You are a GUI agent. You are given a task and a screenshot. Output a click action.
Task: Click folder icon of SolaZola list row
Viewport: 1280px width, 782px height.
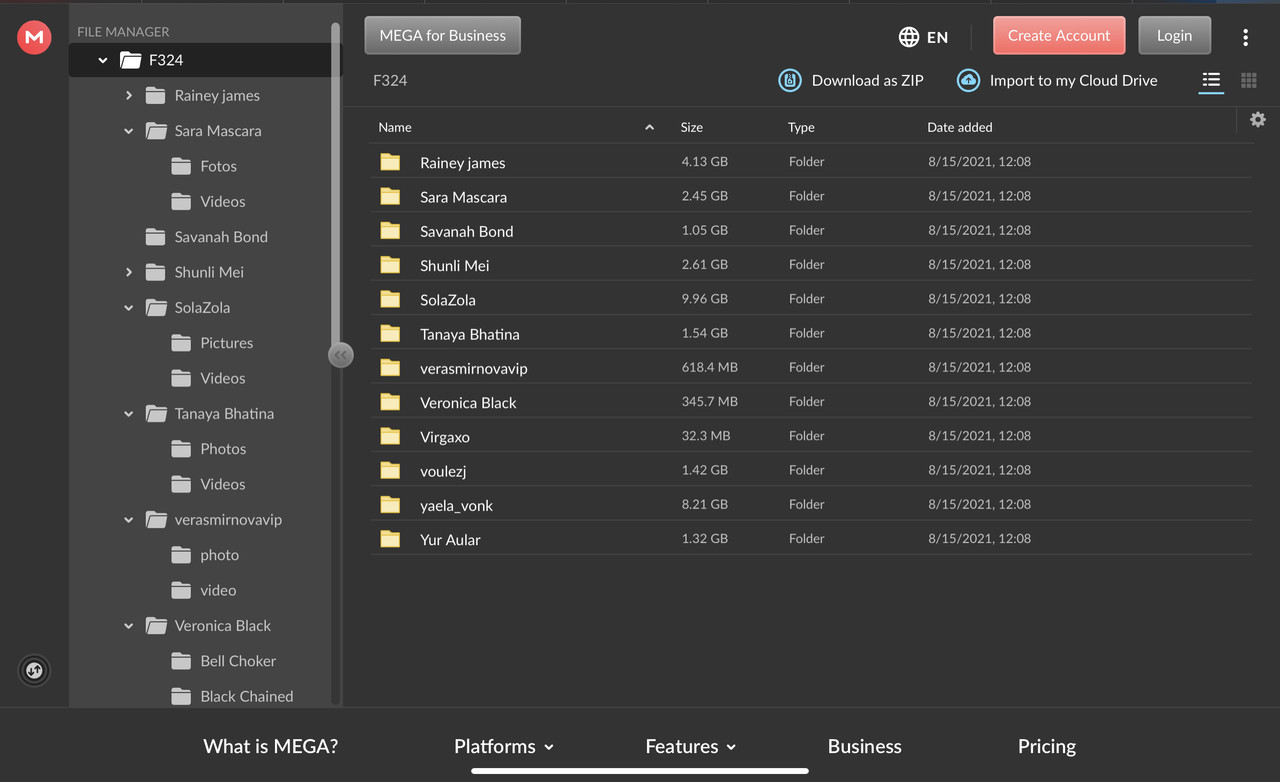[x=390, y=299]
